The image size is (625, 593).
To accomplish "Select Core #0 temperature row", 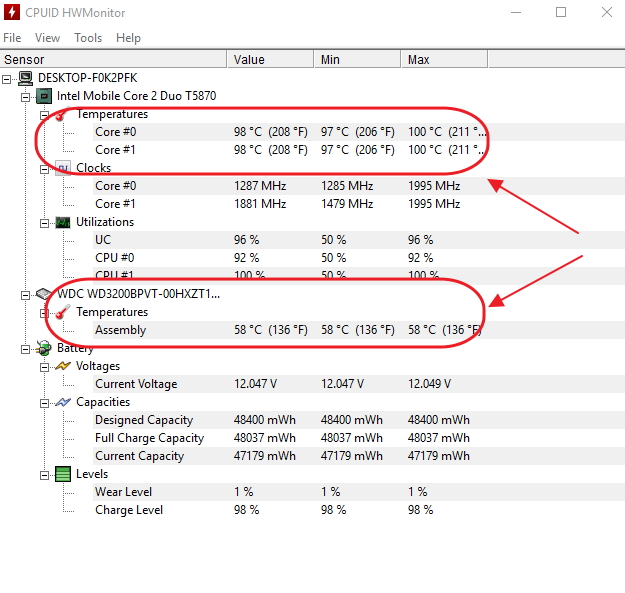I will (359, 132).
